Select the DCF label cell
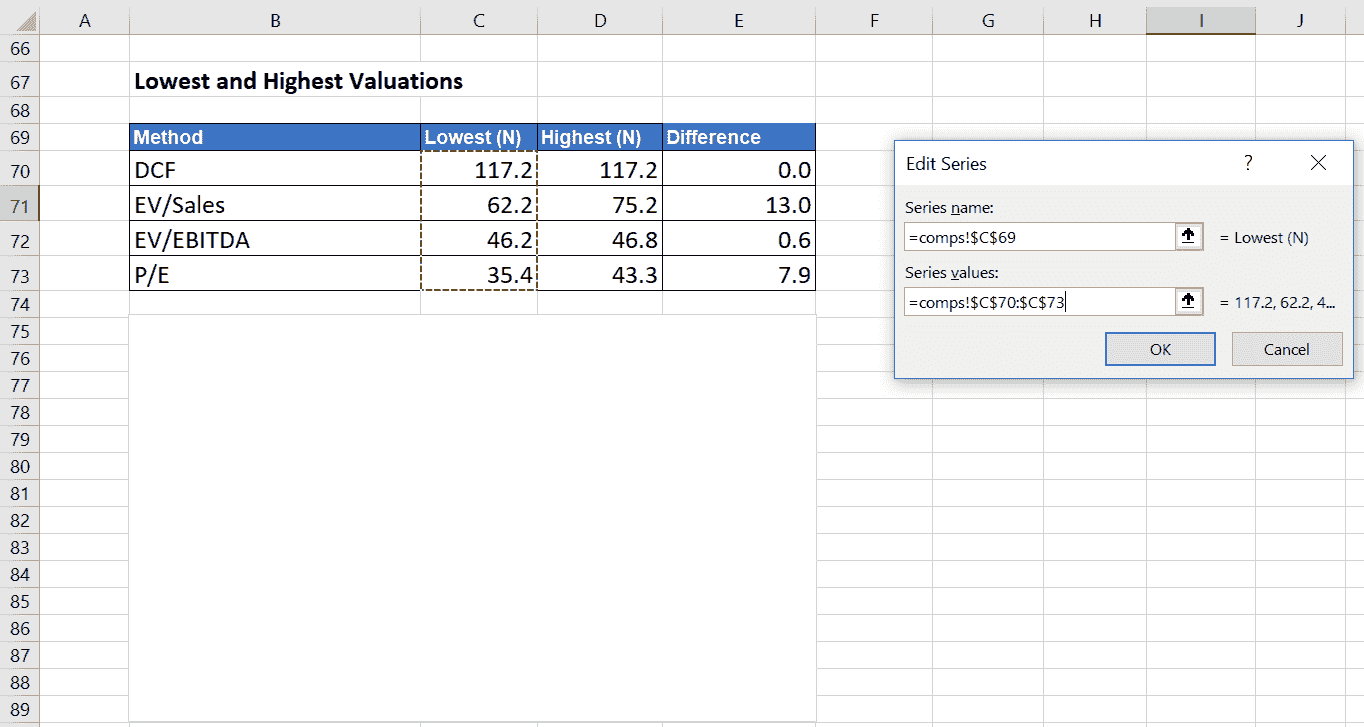Screen dimensions: 1364x727 pos(273,170)
